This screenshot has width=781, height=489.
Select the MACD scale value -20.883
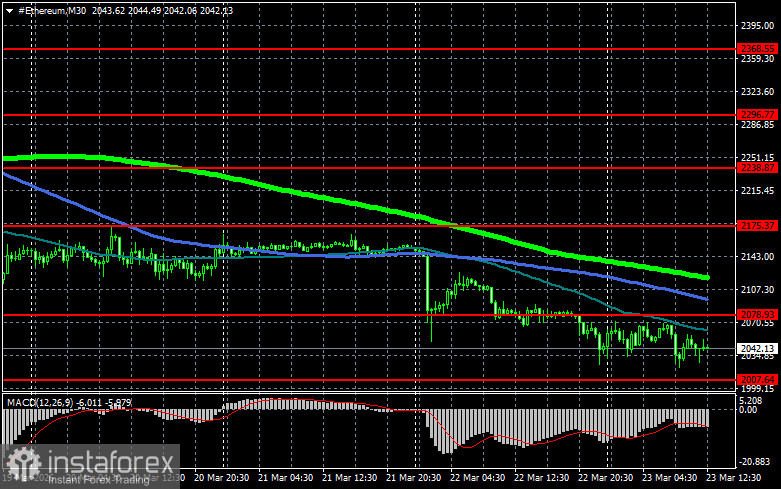coord(755,462)
